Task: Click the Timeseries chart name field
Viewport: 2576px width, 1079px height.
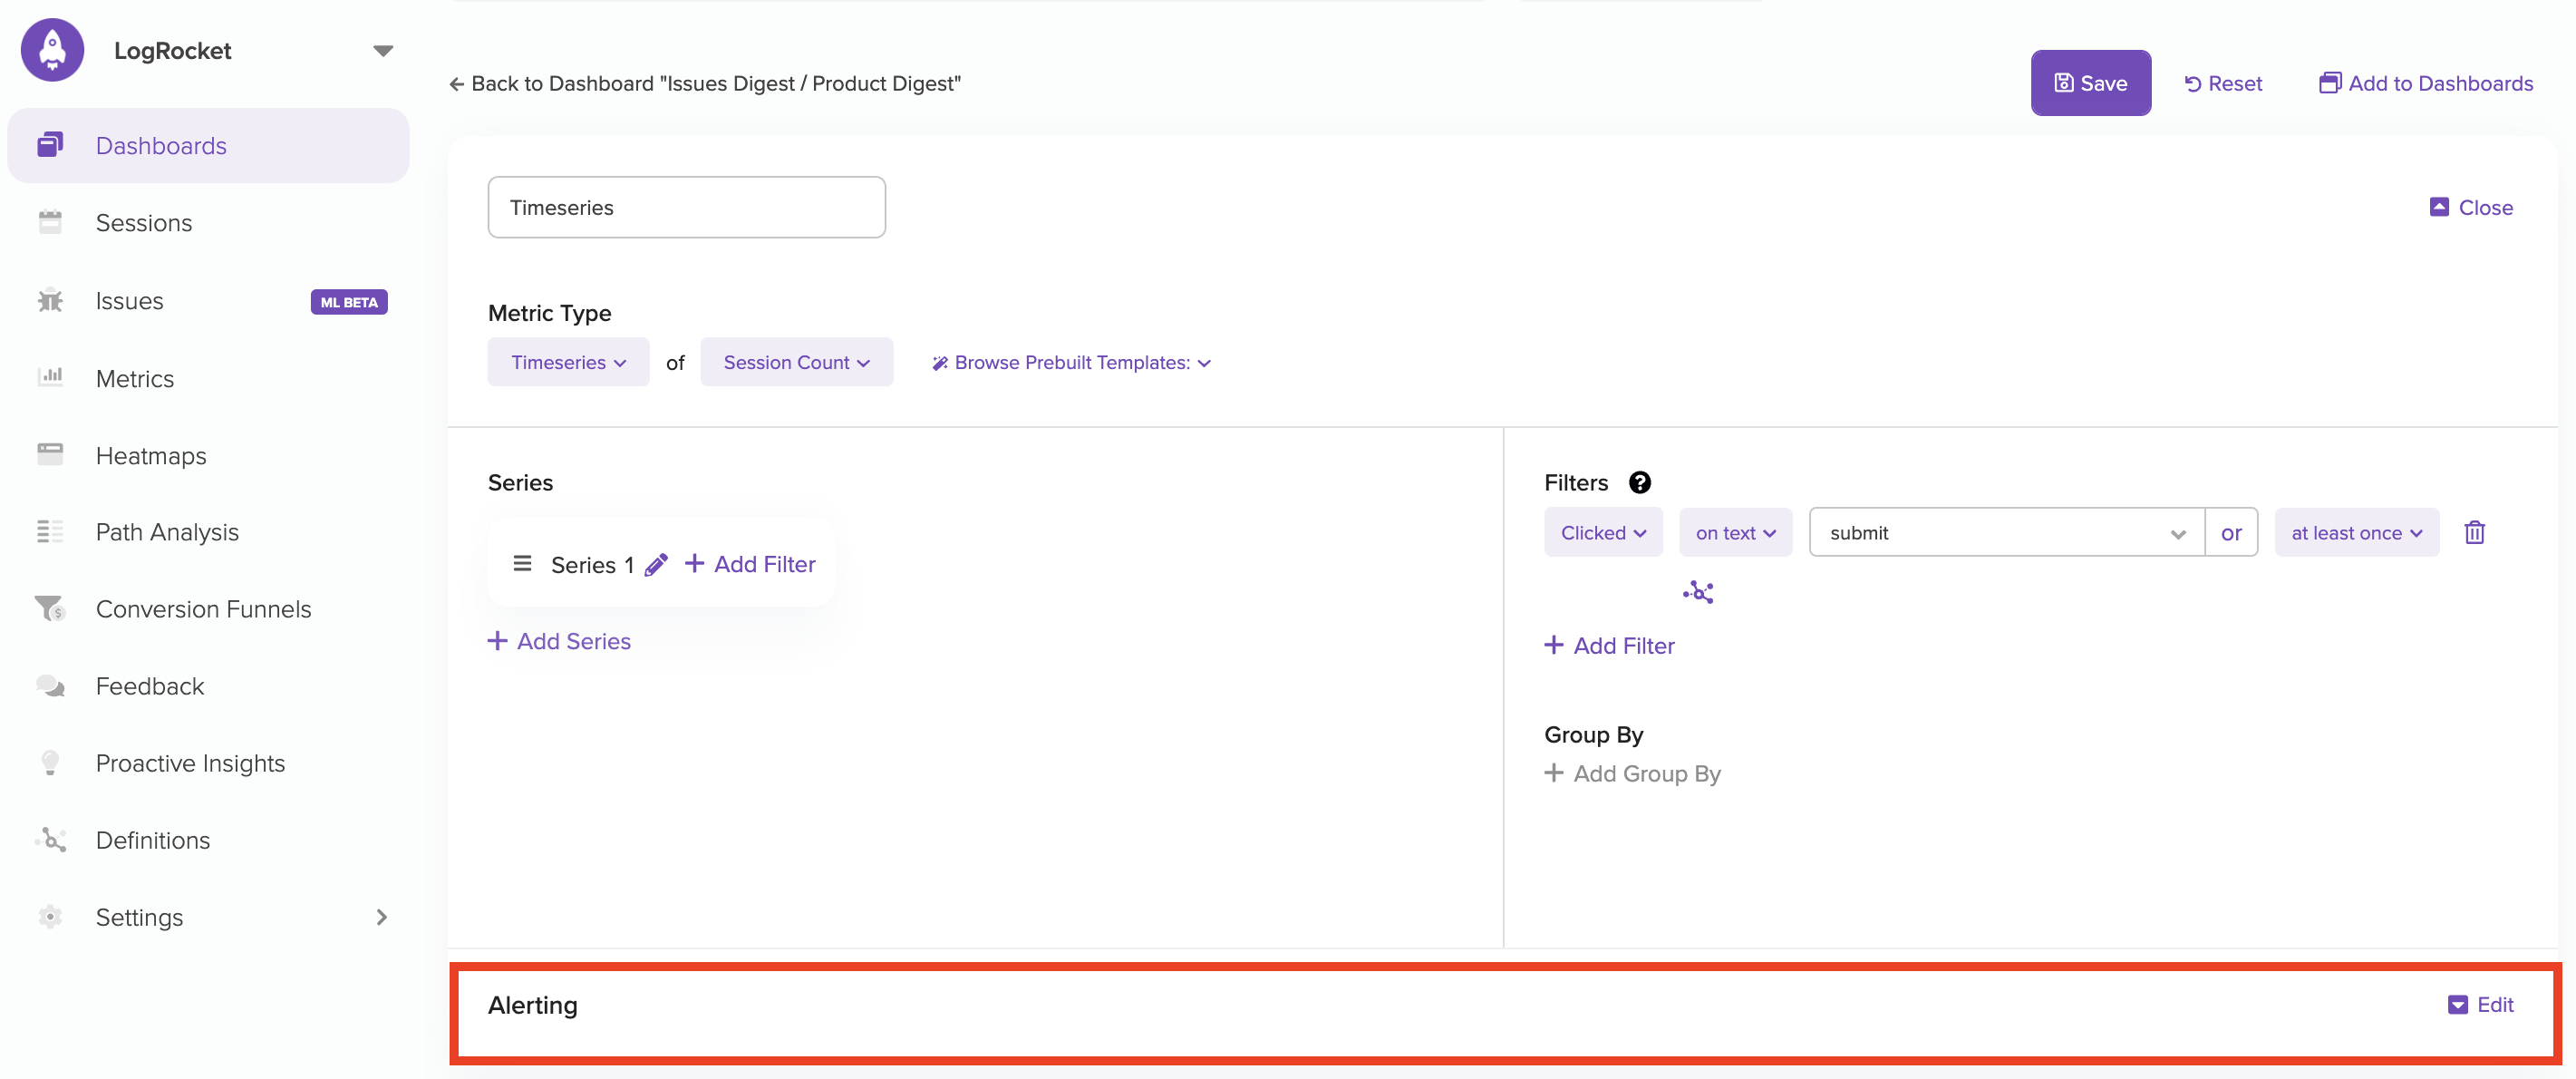Action: click(x=686, y=208)
